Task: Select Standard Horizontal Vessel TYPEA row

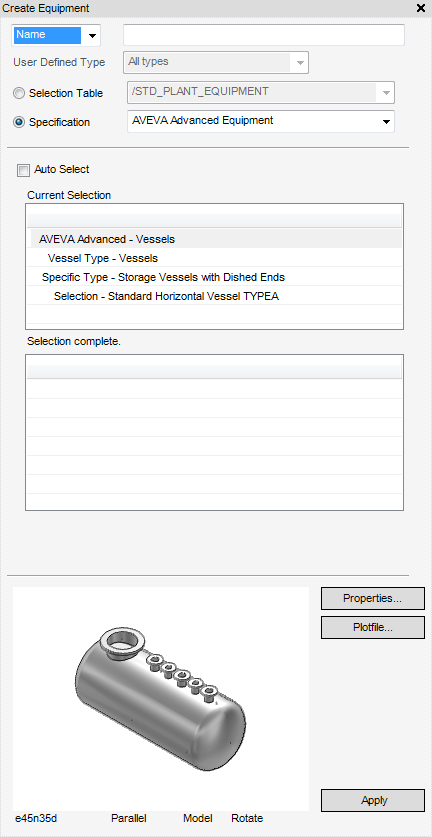Action: point(214,296)
